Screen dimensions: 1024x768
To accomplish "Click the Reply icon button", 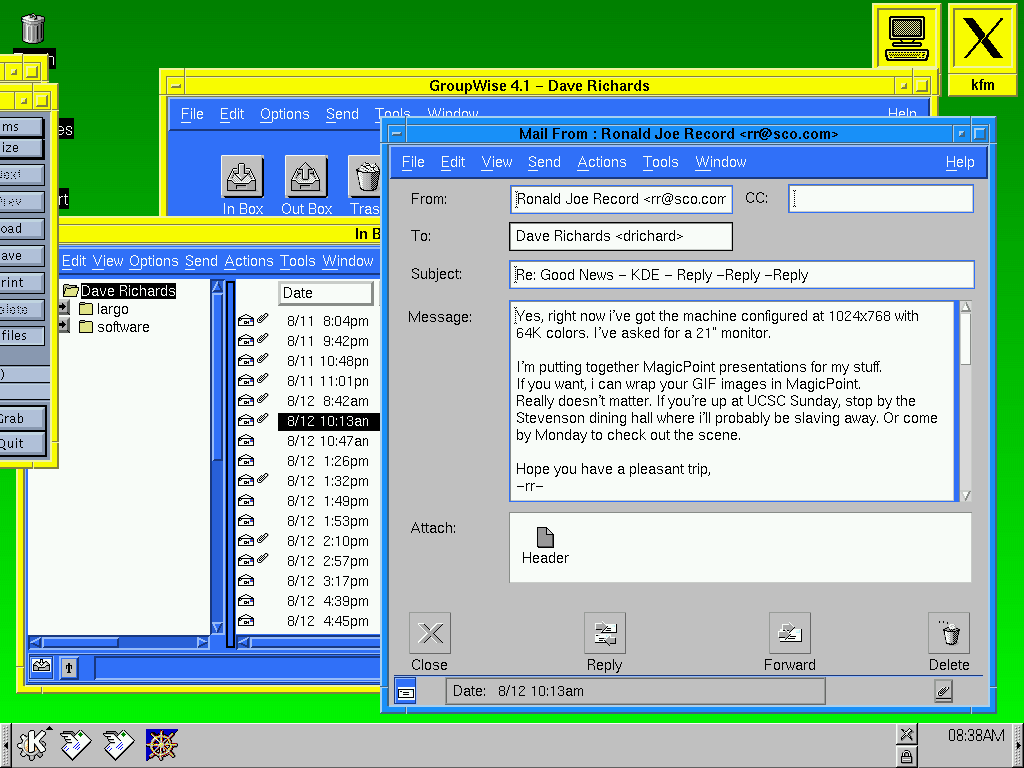I will click(x=604, y=633).
